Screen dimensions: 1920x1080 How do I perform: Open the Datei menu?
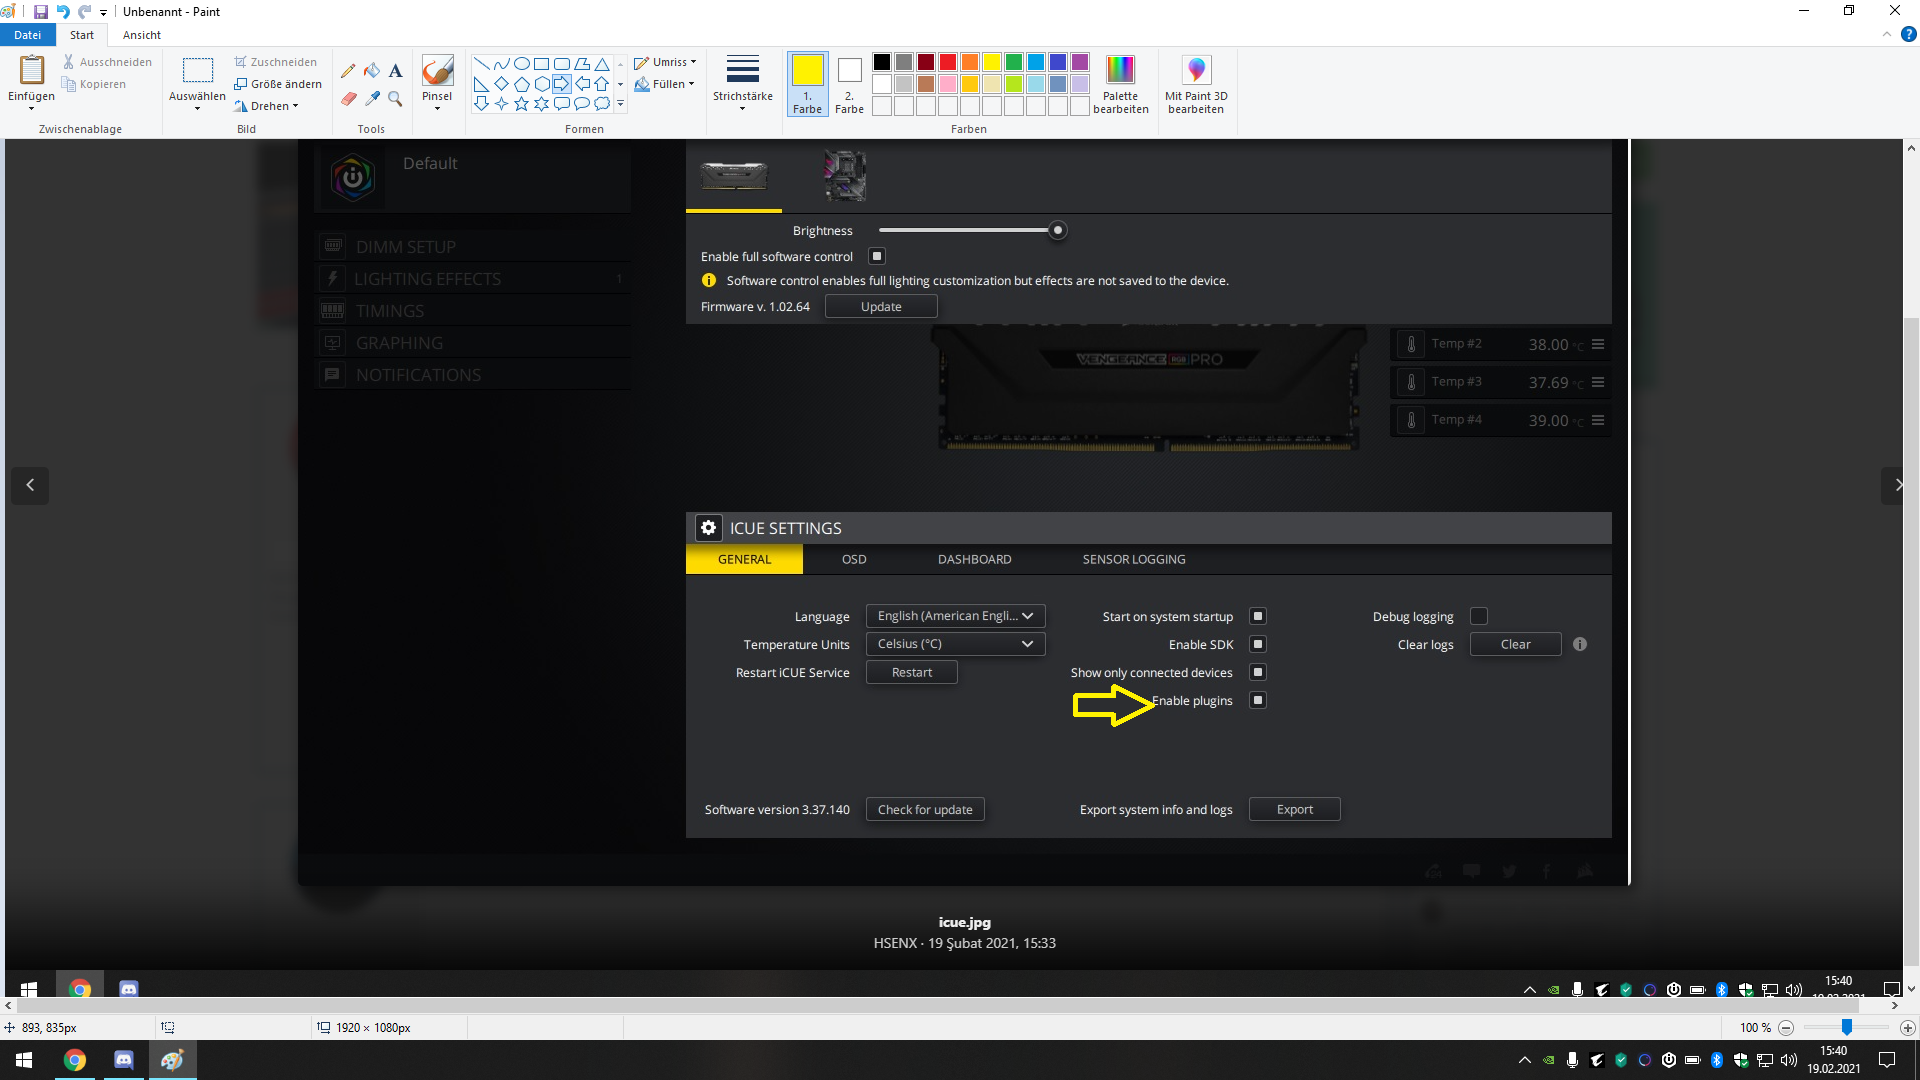point(27,35)
